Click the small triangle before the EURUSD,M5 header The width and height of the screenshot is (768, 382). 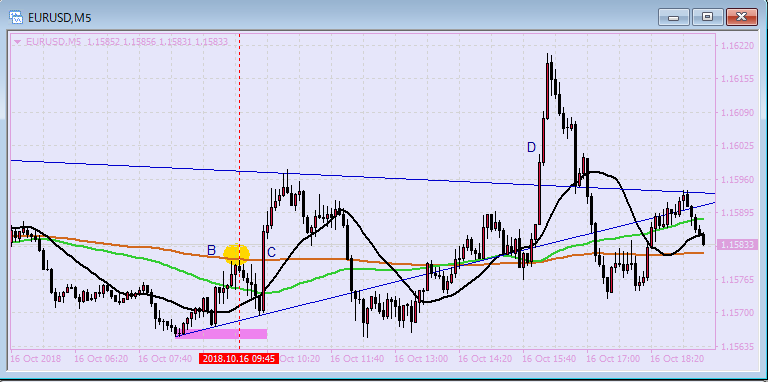18,42
